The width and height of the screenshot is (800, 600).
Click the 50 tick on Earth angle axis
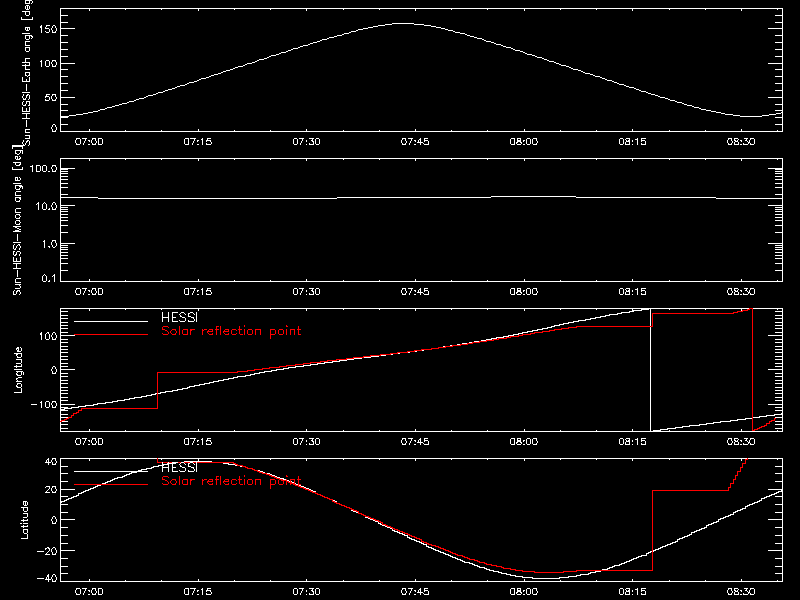[51, 97]
